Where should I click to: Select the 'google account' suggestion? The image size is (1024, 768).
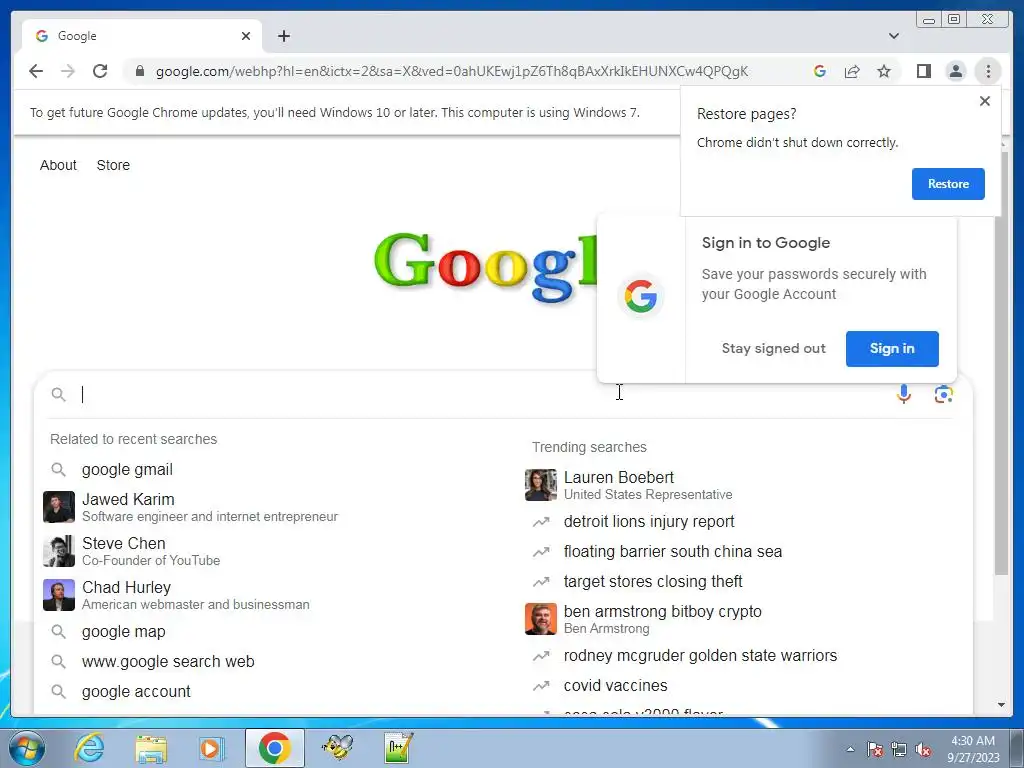point(136,692)
